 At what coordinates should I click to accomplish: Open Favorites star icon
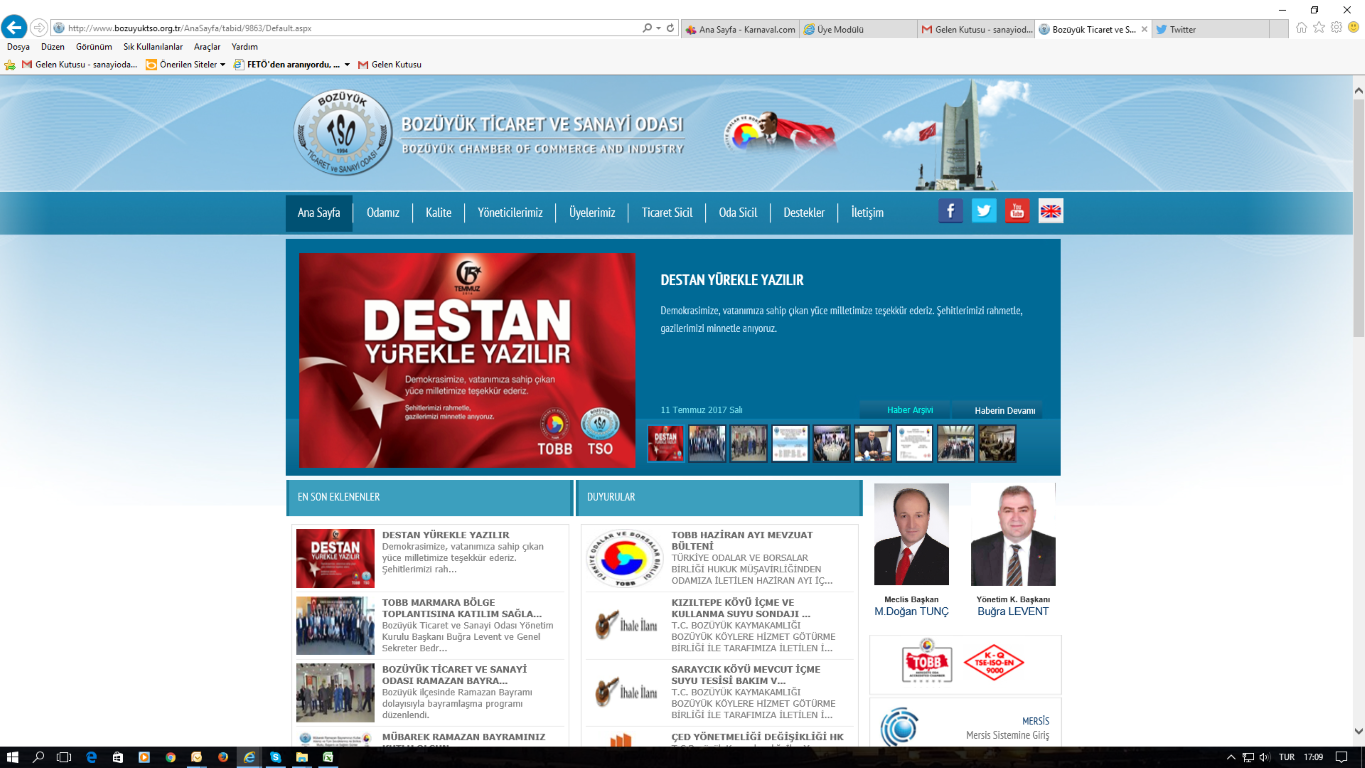point(1319,28)
